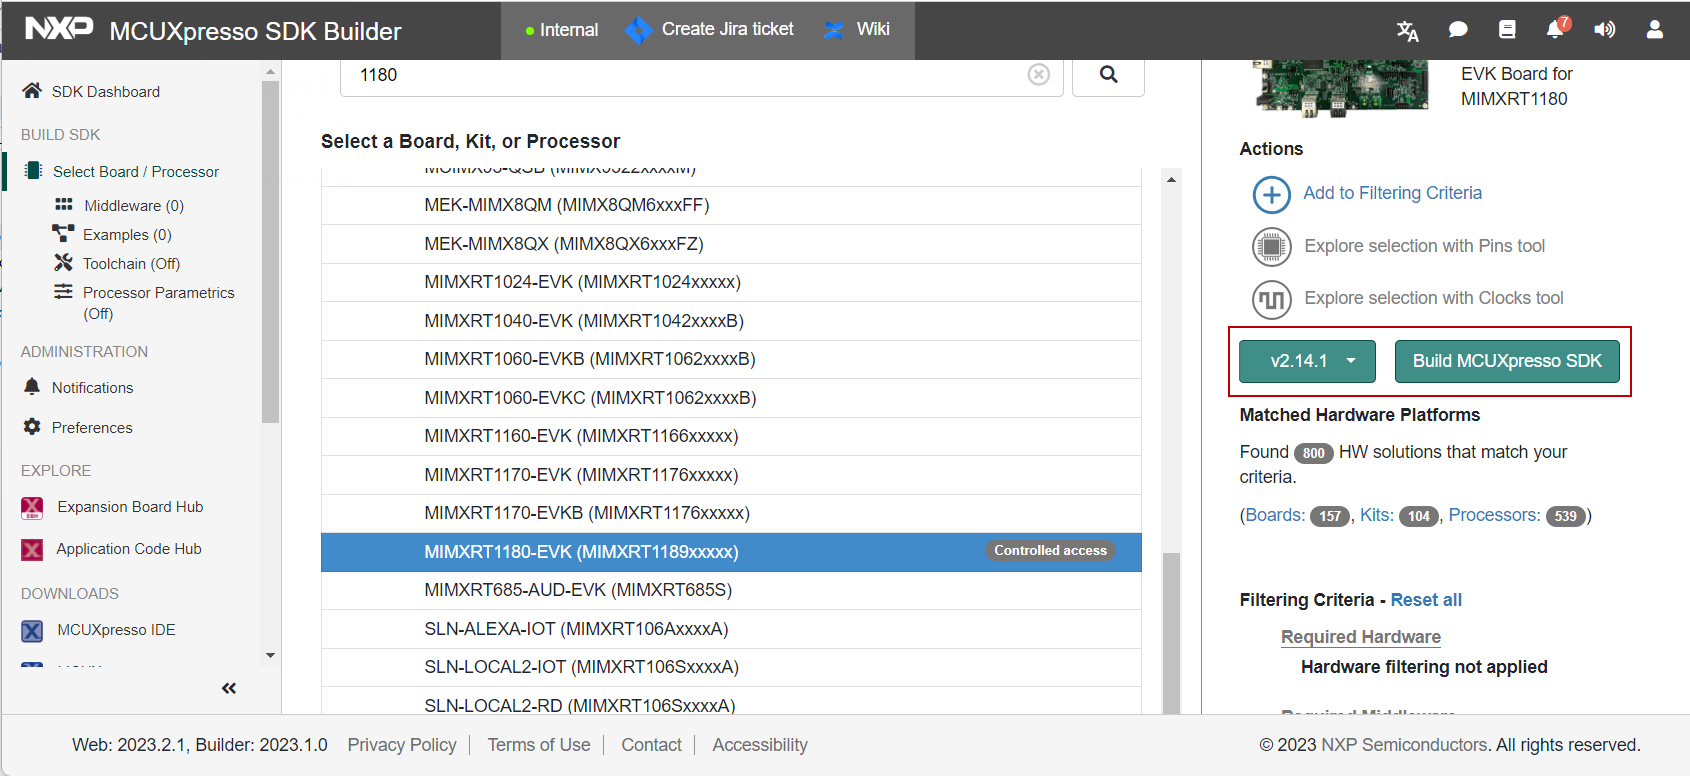This screenshot has height=776, width=1690.
Task: Click Add to Filtering Criteria plus icon
Action: (x=1271, y=194)
